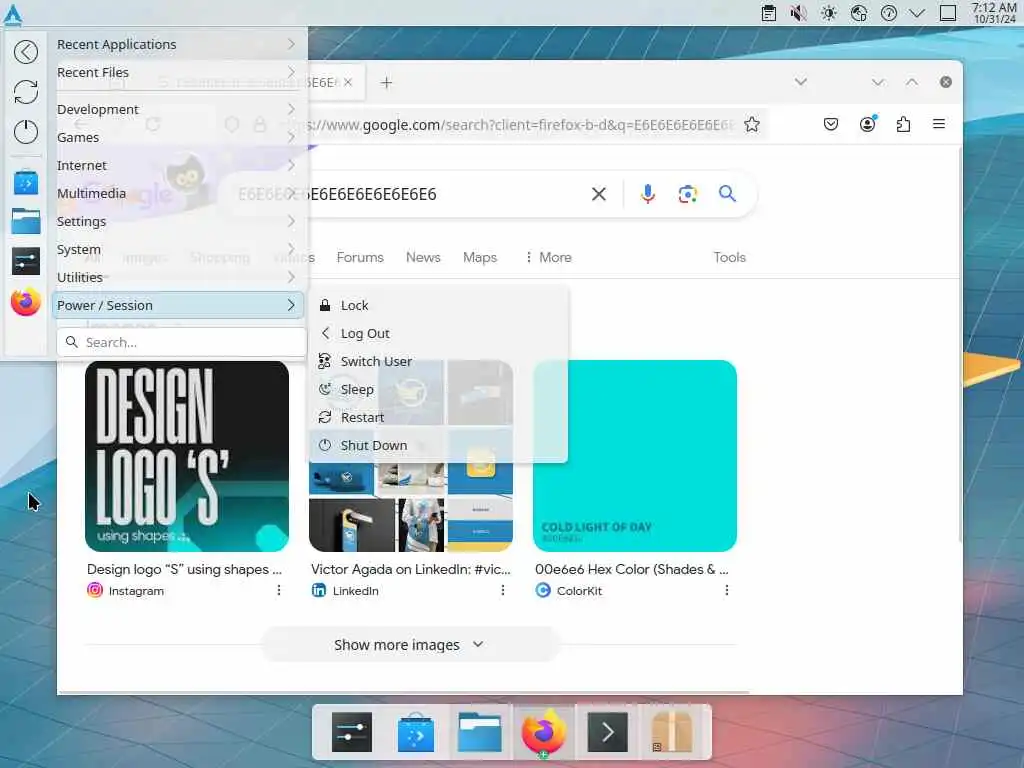Expand Recent Files submenu
The width and height of the screenshot is (1024, 768).
[177, 72]
